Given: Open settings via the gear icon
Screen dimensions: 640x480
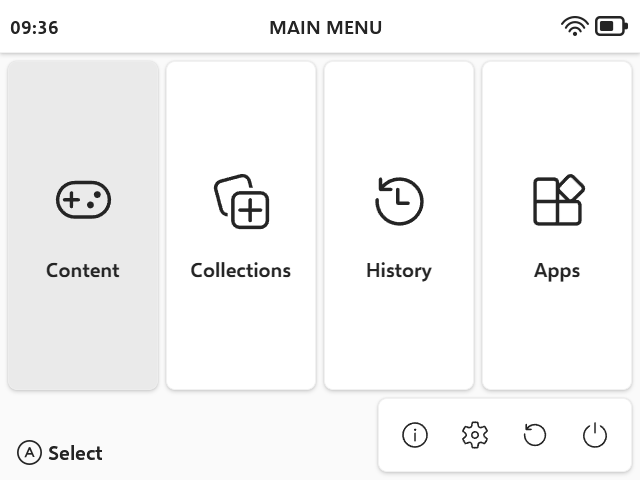Looking at the screenshot, I should pyautogui.click(x=475, y=435).
